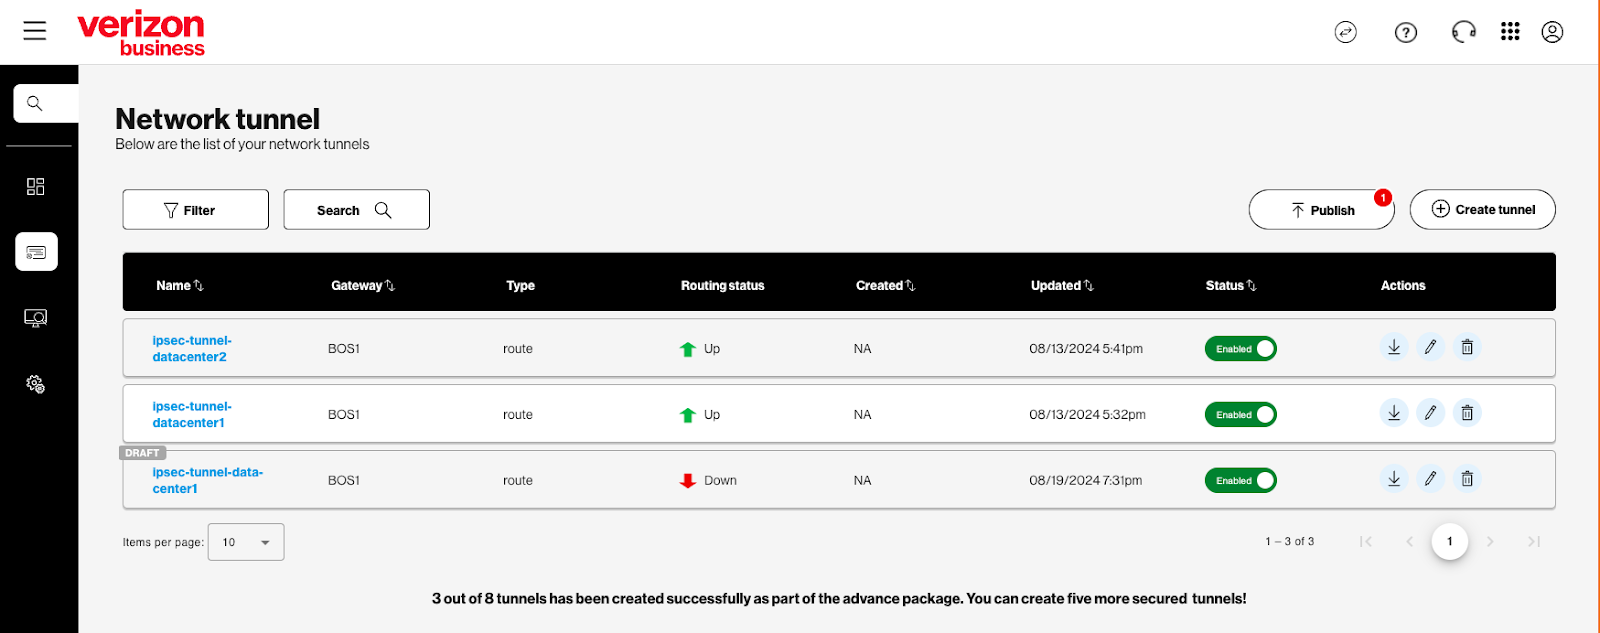Toggle Enabled switch for draft ipsec-tunnel-data-center1
This screenshot has width=1600, height=633.
pyautogui.click(x=1241, y=481)
